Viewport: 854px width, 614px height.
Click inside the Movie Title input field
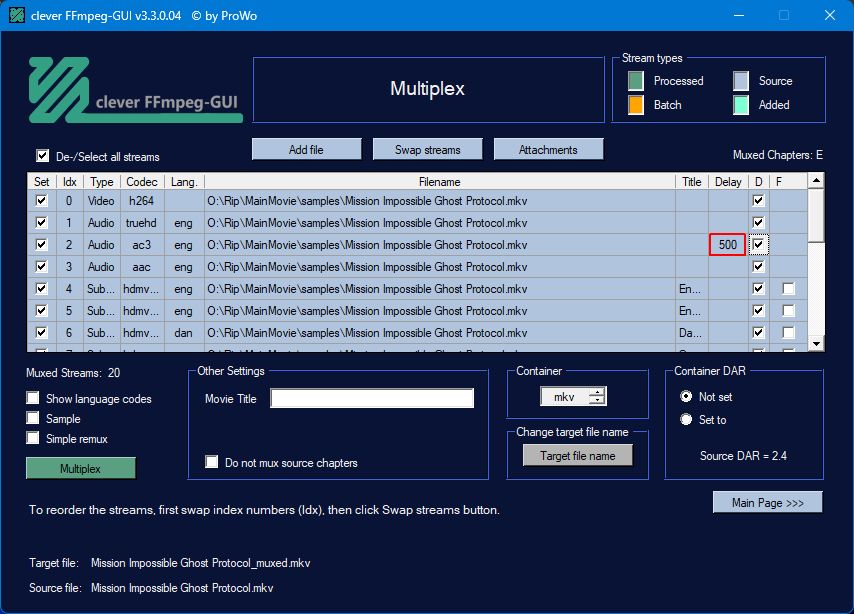point(372,398)
